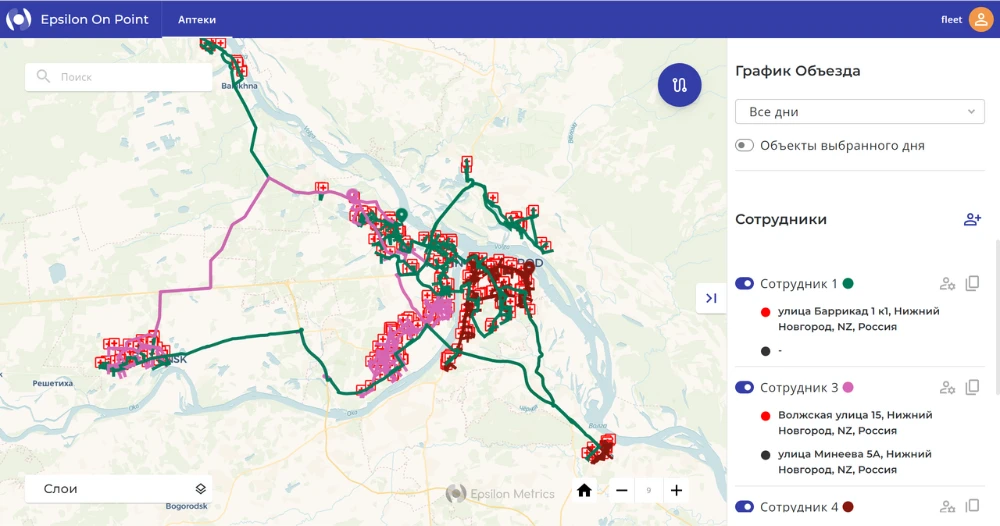Toggle 'Объекты выбранного дня' switch

pos(745,146)
